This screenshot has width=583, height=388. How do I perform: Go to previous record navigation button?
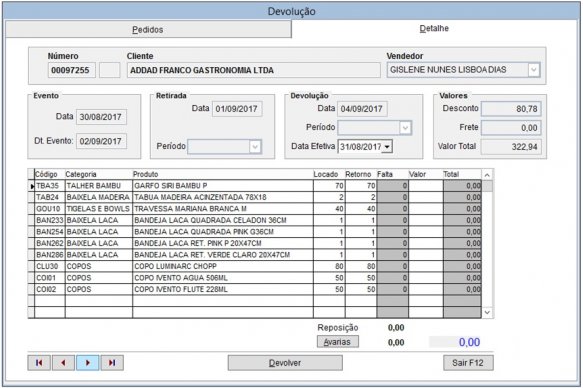[63, 363]
